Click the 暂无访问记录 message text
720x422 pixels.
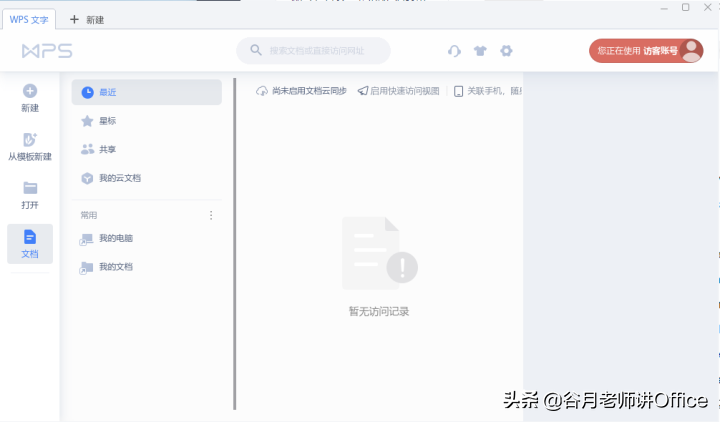click(379, 311)
